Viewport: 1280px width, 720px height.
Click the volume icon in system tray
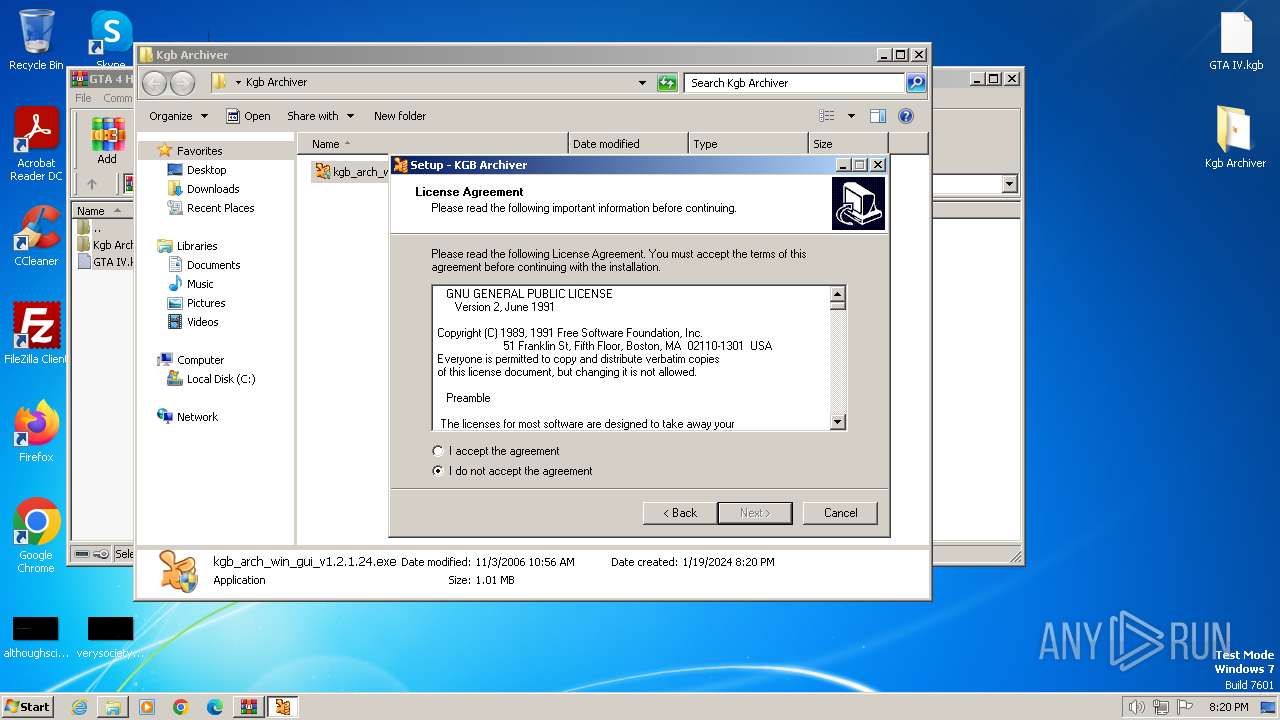point(1136,707)
